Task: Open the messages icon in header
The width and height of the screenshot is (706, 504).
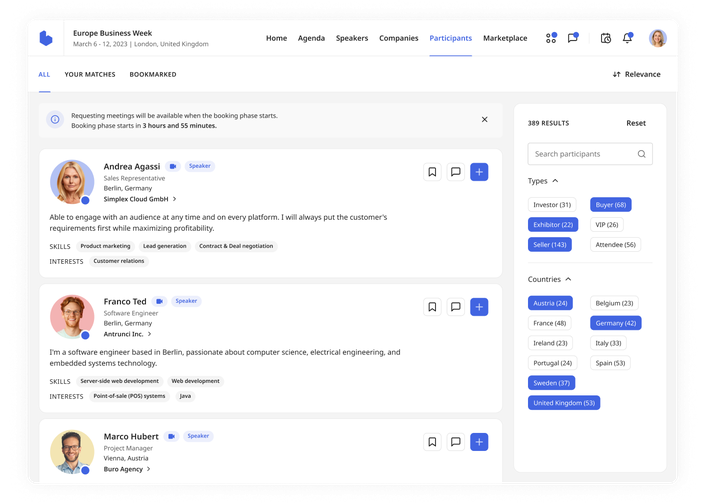Action: pyautogui.click(x=573, y=39)
